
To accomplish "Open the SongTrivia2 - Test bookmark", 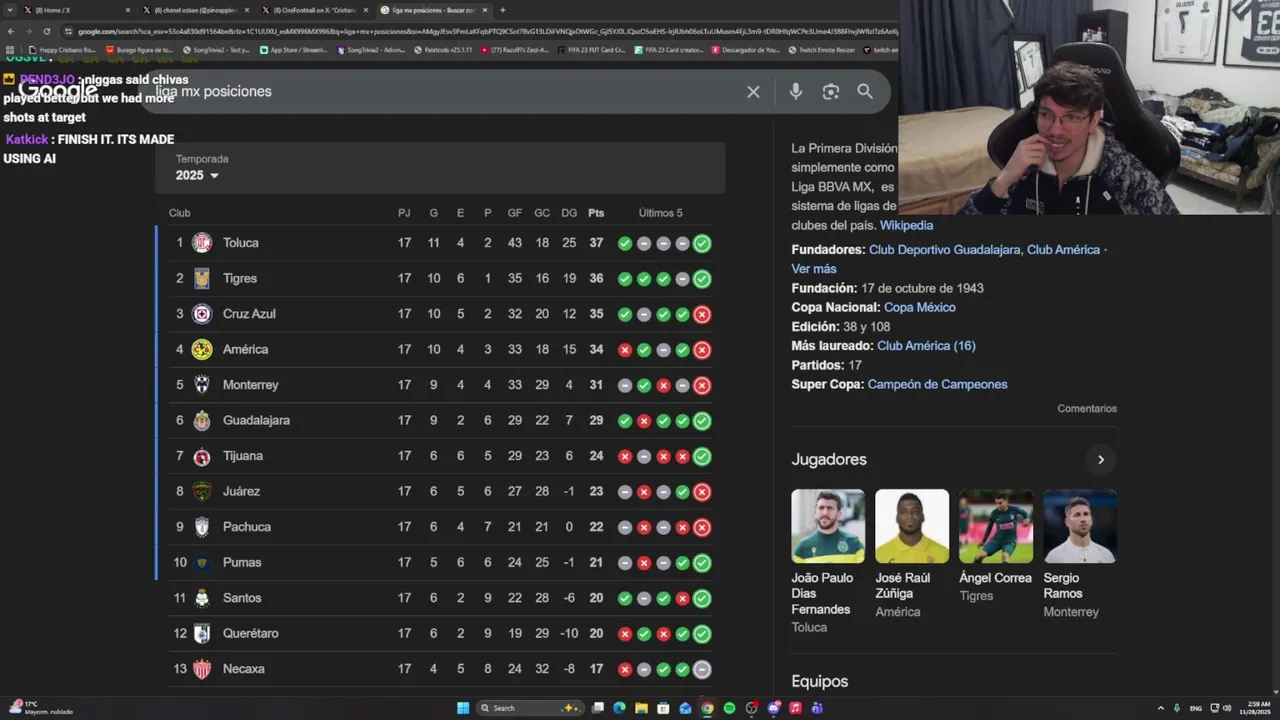I will click(216, 49).
